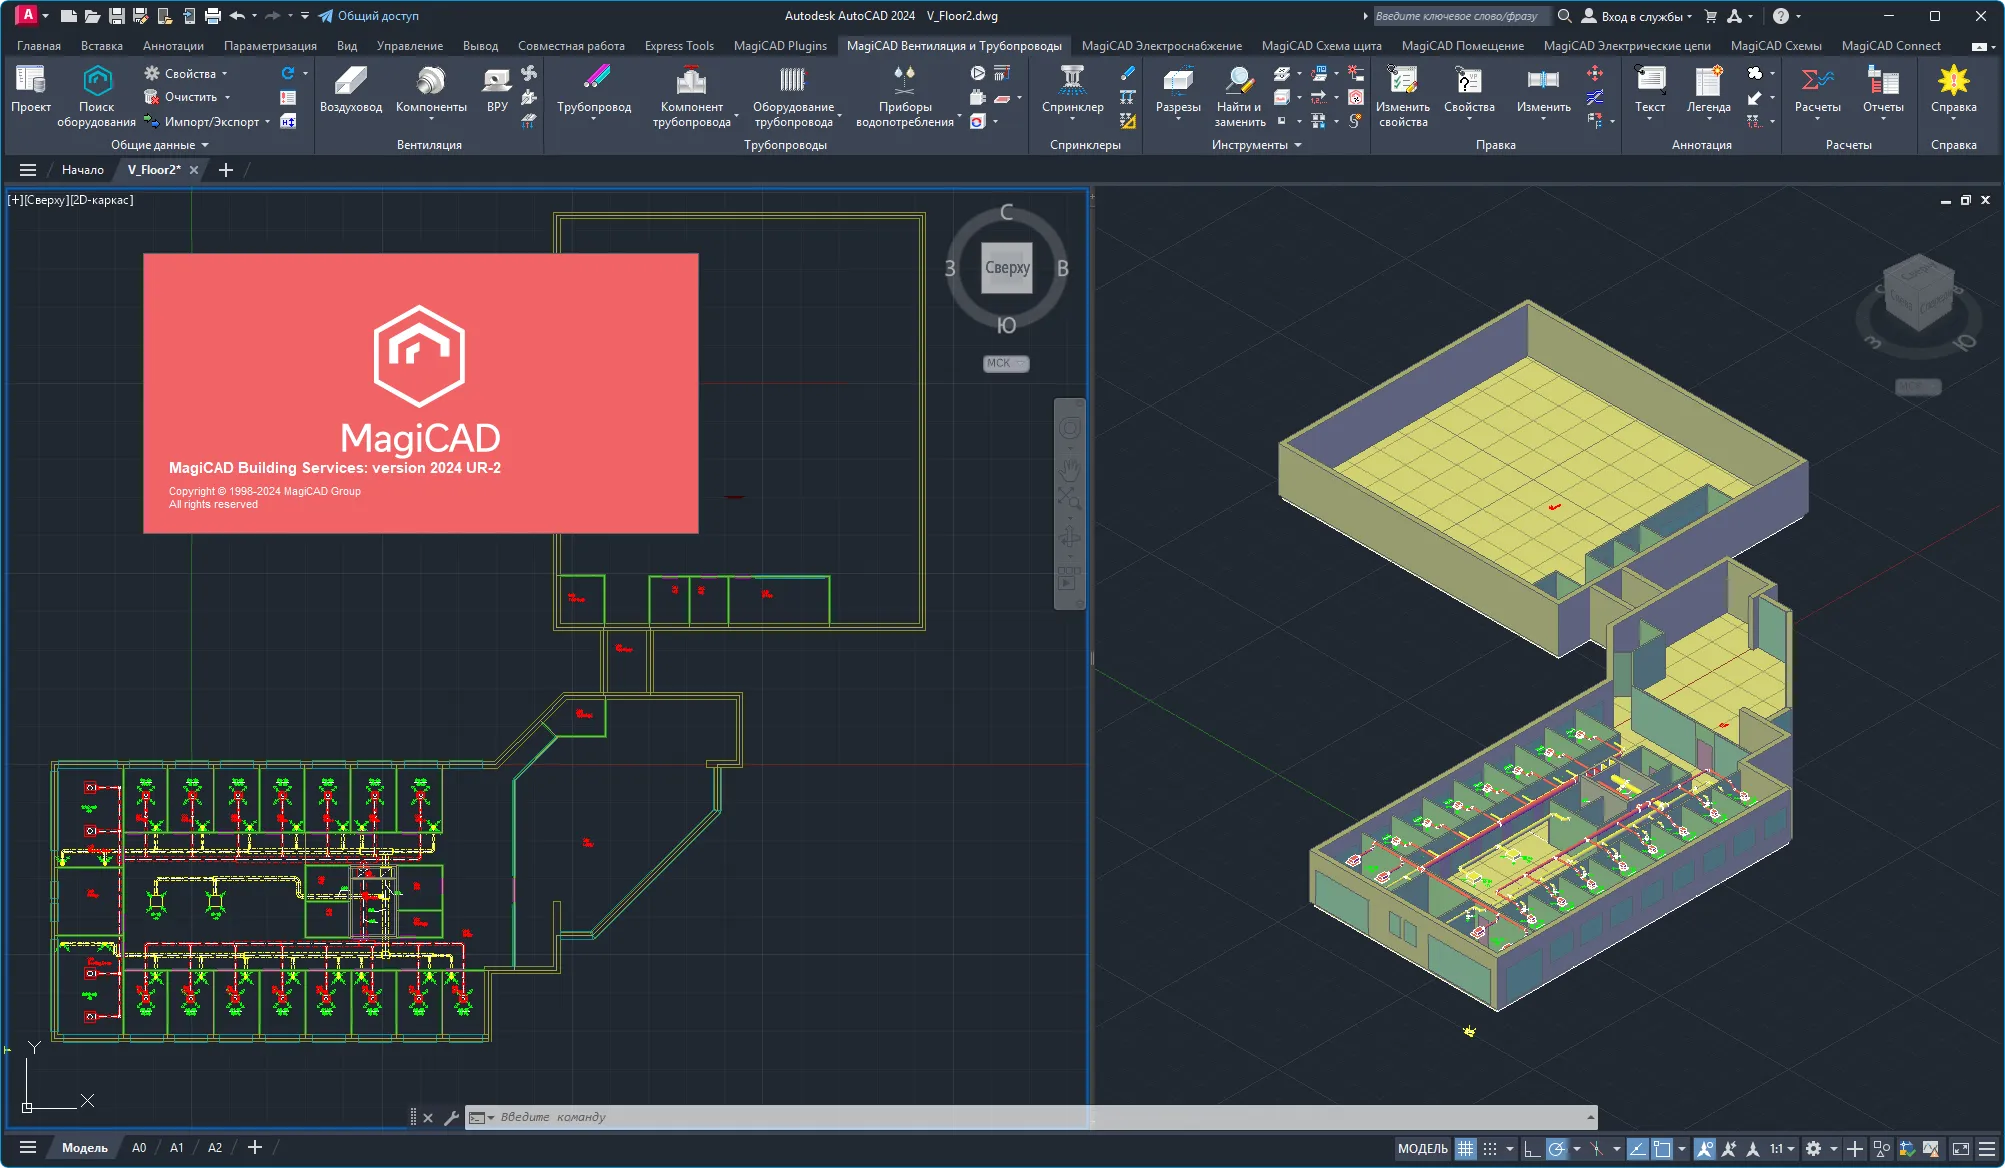Screen dimensions: 2005x1168
Task: Add a new drawing tab with plus button
Action: [226, 170]
